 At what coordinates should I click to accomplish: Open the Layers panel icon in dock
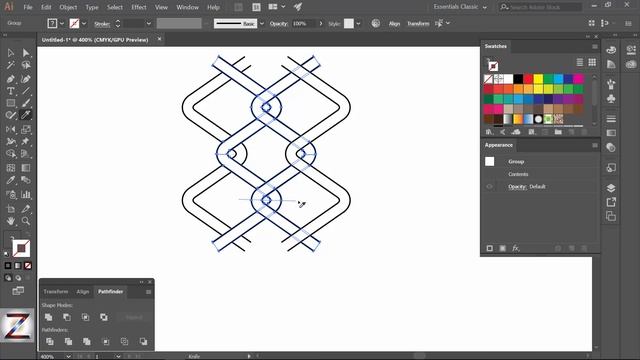611,188
